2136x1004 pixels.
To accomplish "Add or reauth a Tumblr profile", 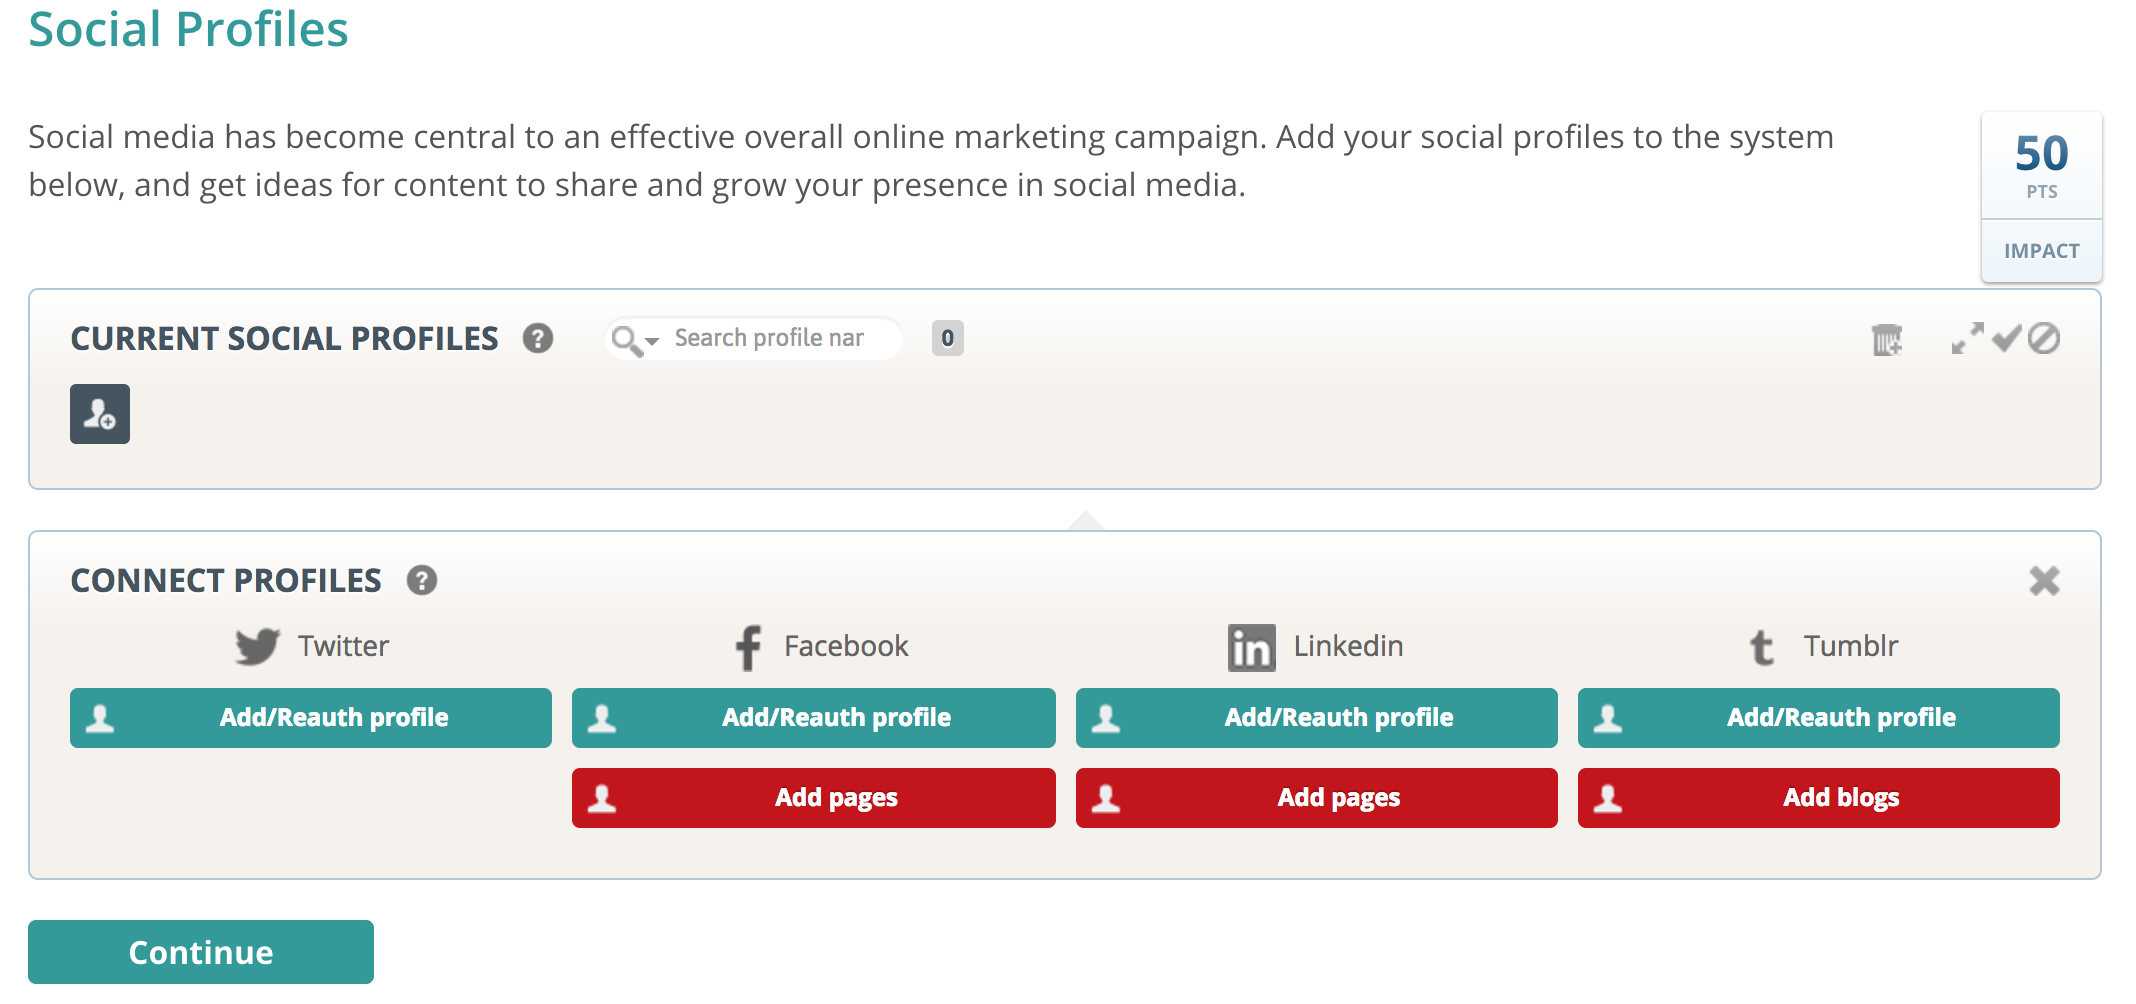I will point(1819,718).
